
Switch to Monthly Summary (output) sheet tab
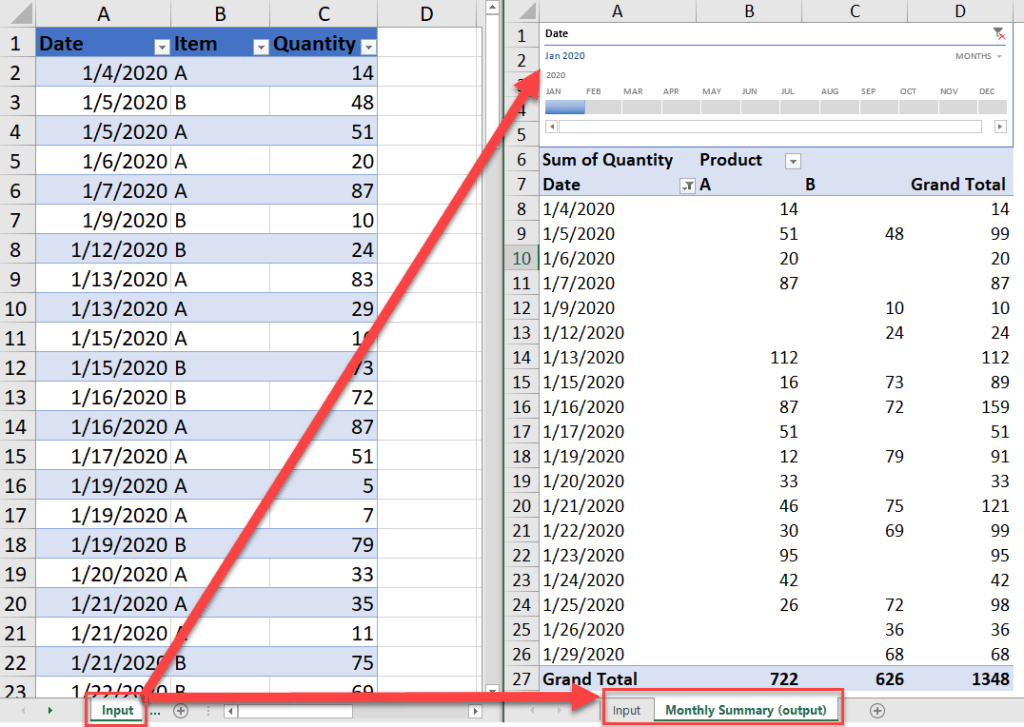[x=746, y=710]
